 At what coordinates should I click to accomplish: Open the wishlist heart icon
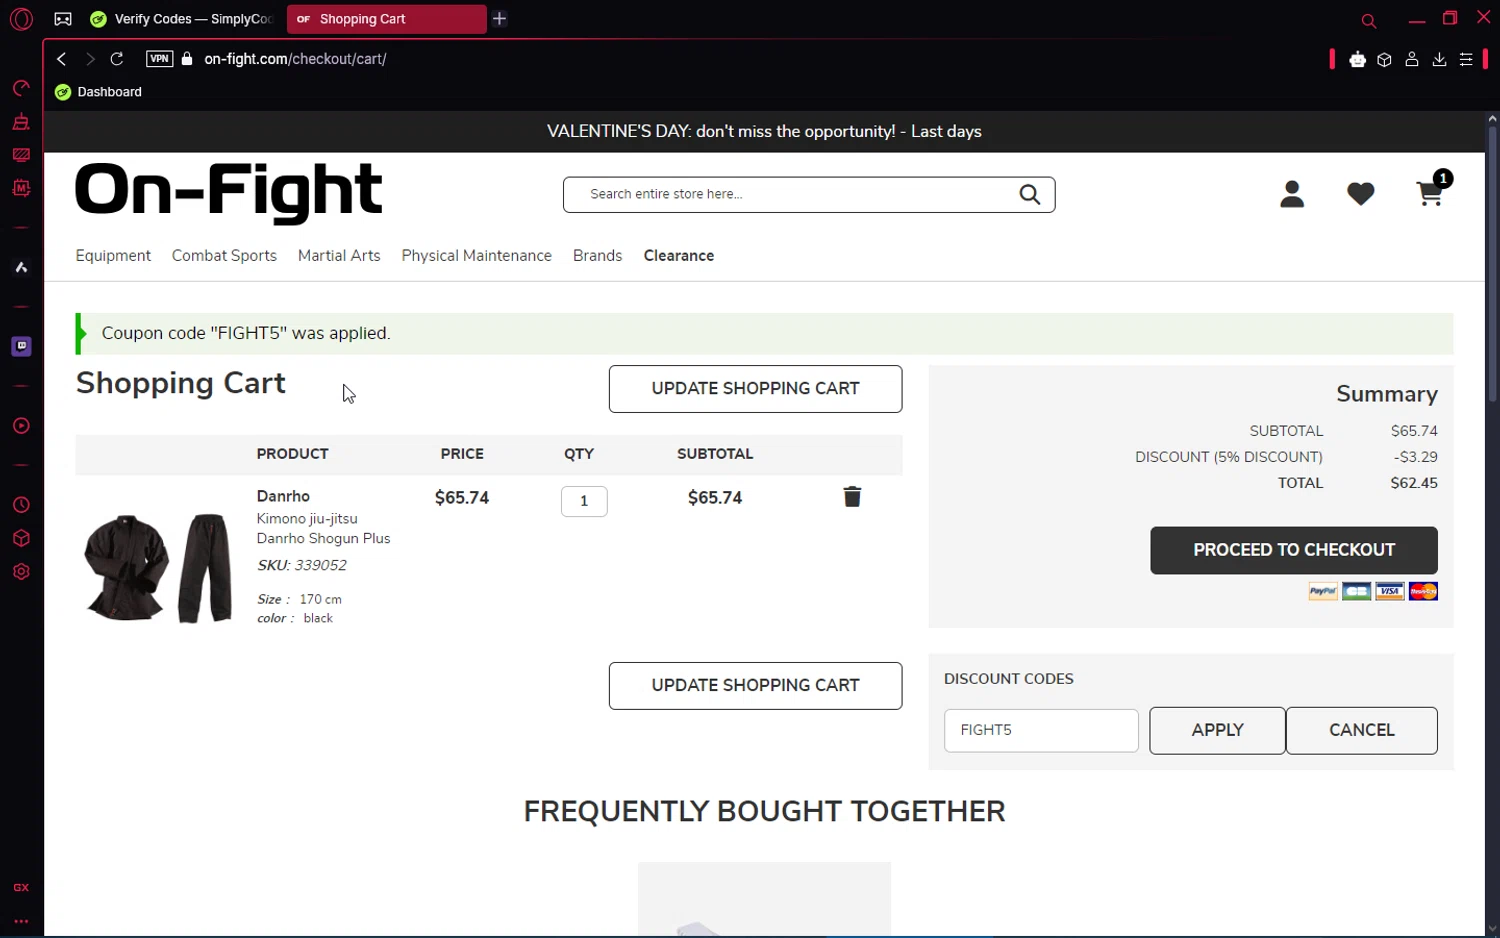tap(1360, 194)
